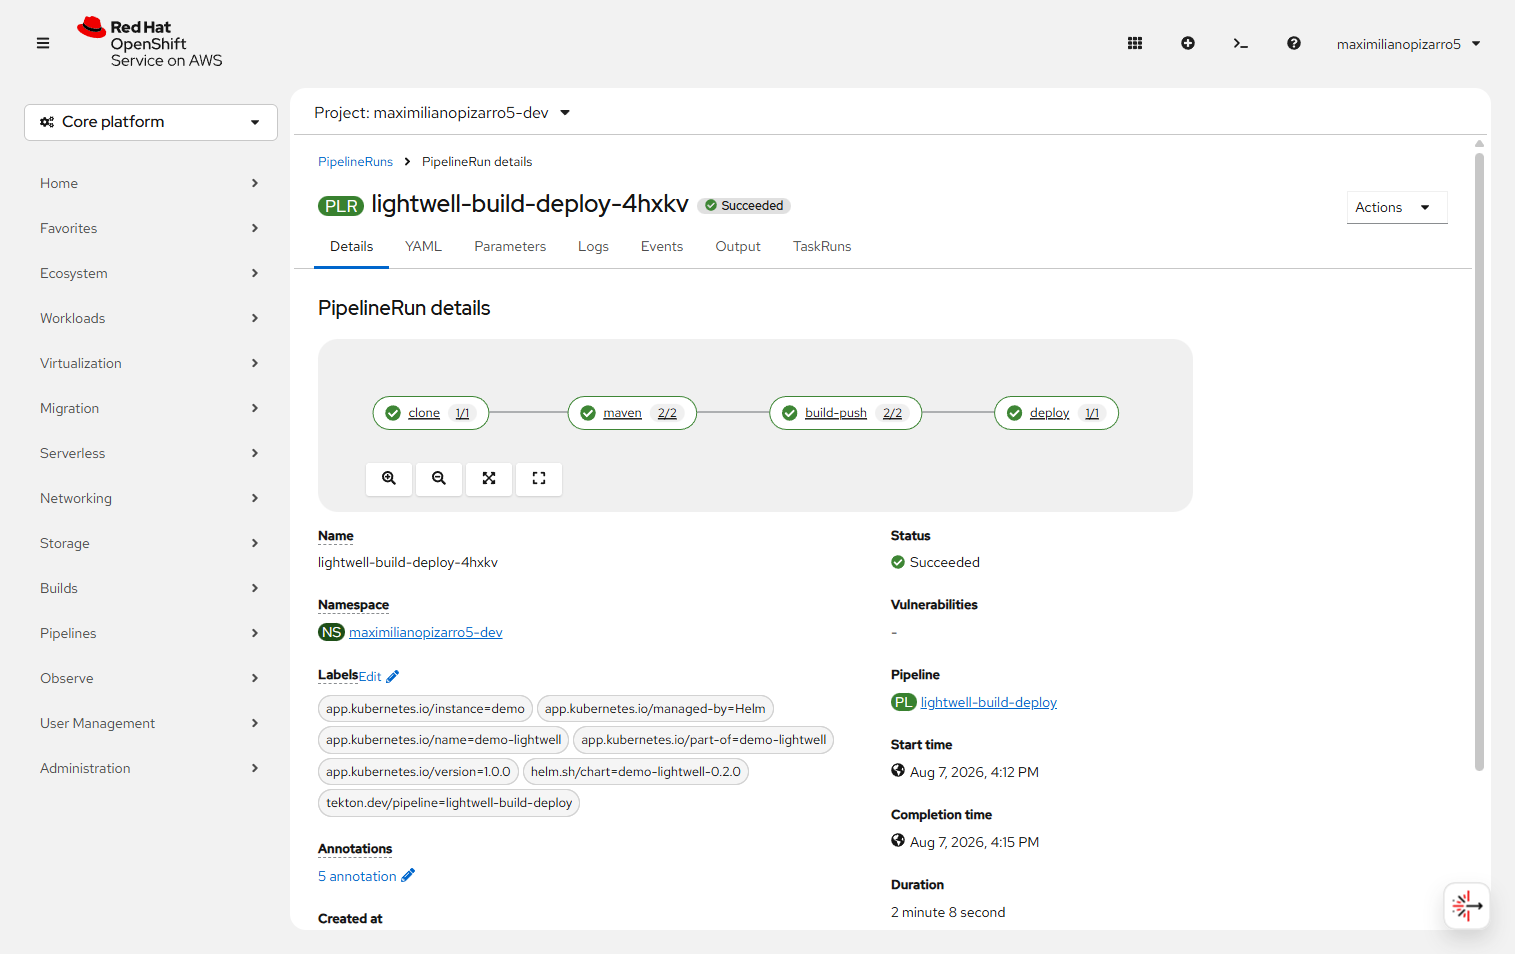Image resolution: width=1515 pixels, height=954 pixels.
Task: Expand the User Management navigation section
Action: click(150, 723)
